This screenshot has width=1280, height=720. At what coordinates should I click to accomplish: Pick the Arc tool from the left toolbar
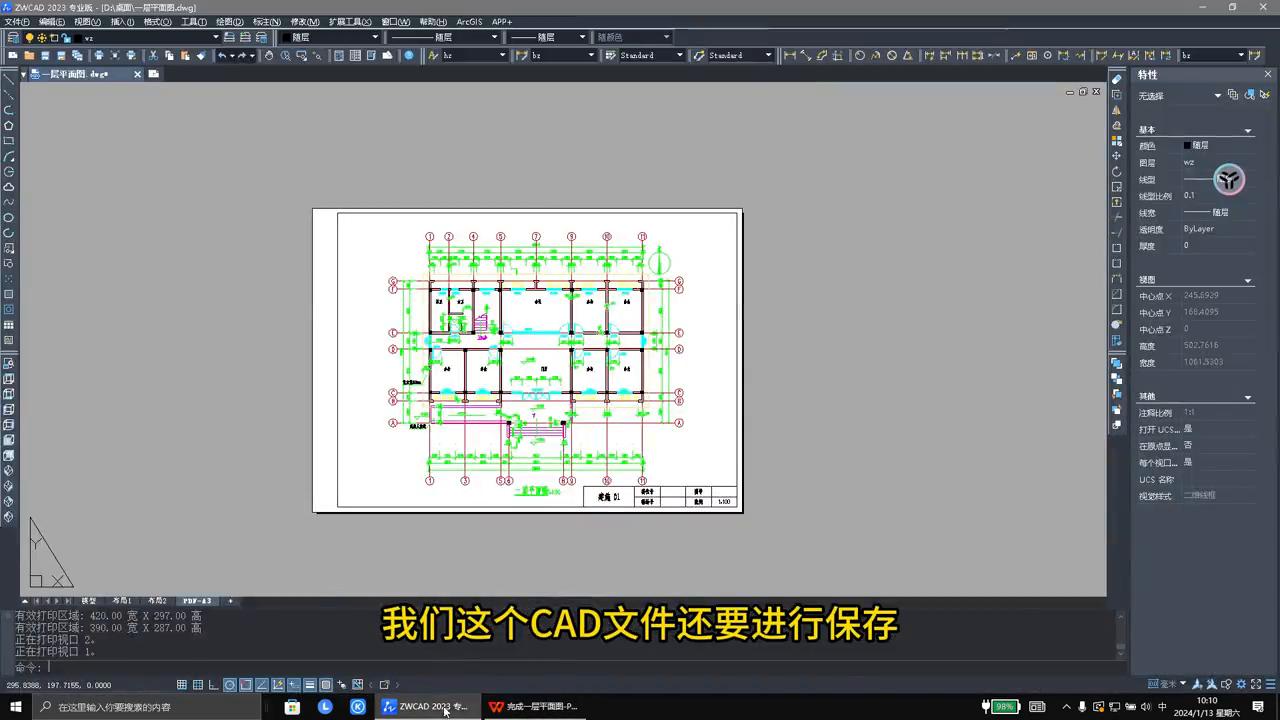(x=8, y=157)
